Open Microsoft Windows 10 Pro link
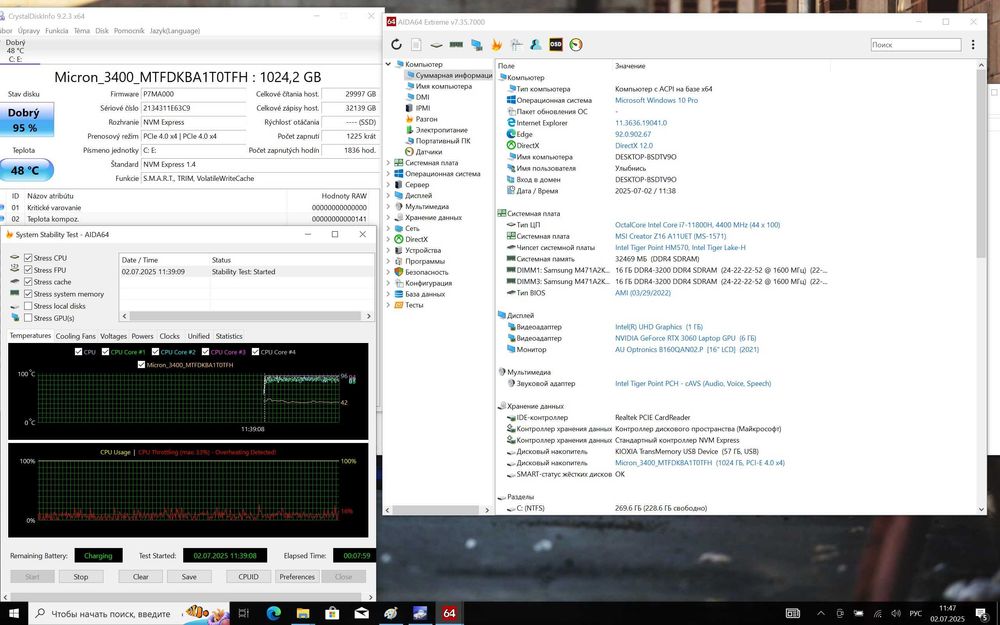This screenshot has height=625, width=1000. [656, 100]
